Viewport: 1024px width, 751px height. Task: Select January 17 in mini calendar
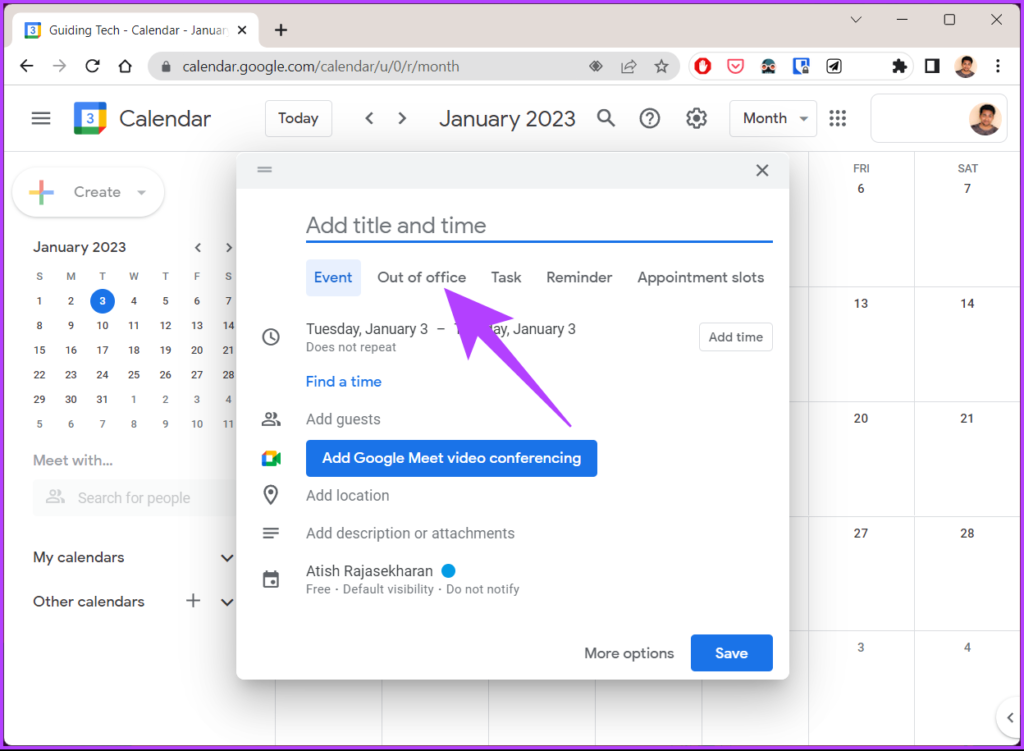[103, 350]
